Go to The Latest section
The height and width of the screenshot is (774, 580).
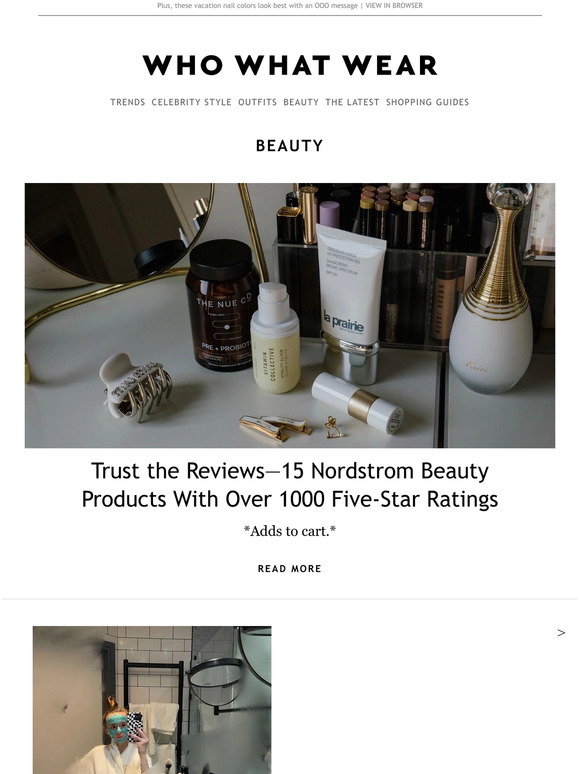click(x=352, y=102)
